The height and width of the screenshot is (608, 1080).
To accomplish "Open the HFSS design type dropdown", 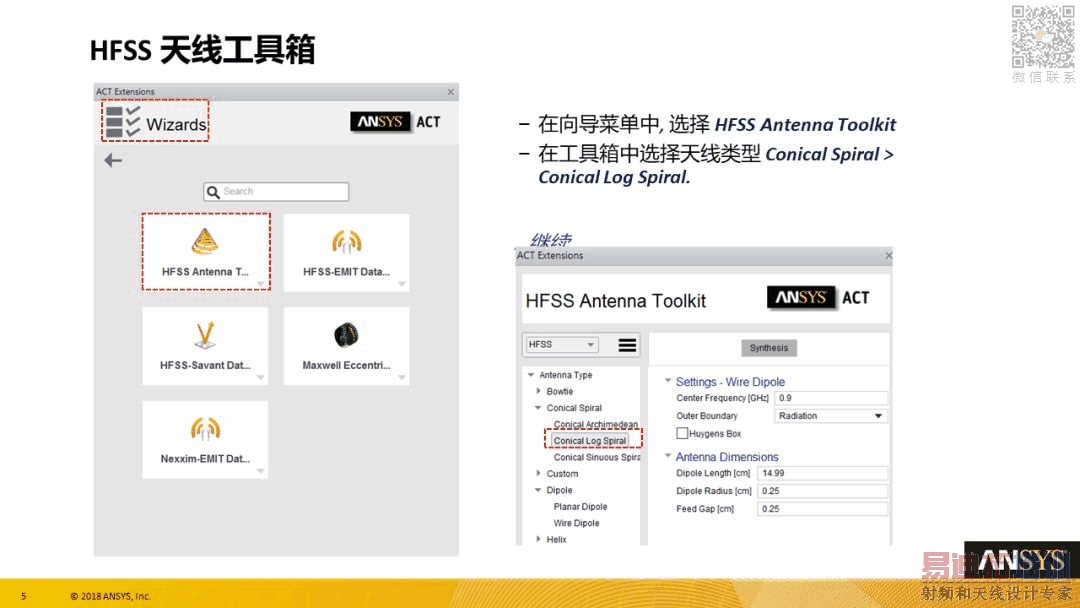I will 561,344.
